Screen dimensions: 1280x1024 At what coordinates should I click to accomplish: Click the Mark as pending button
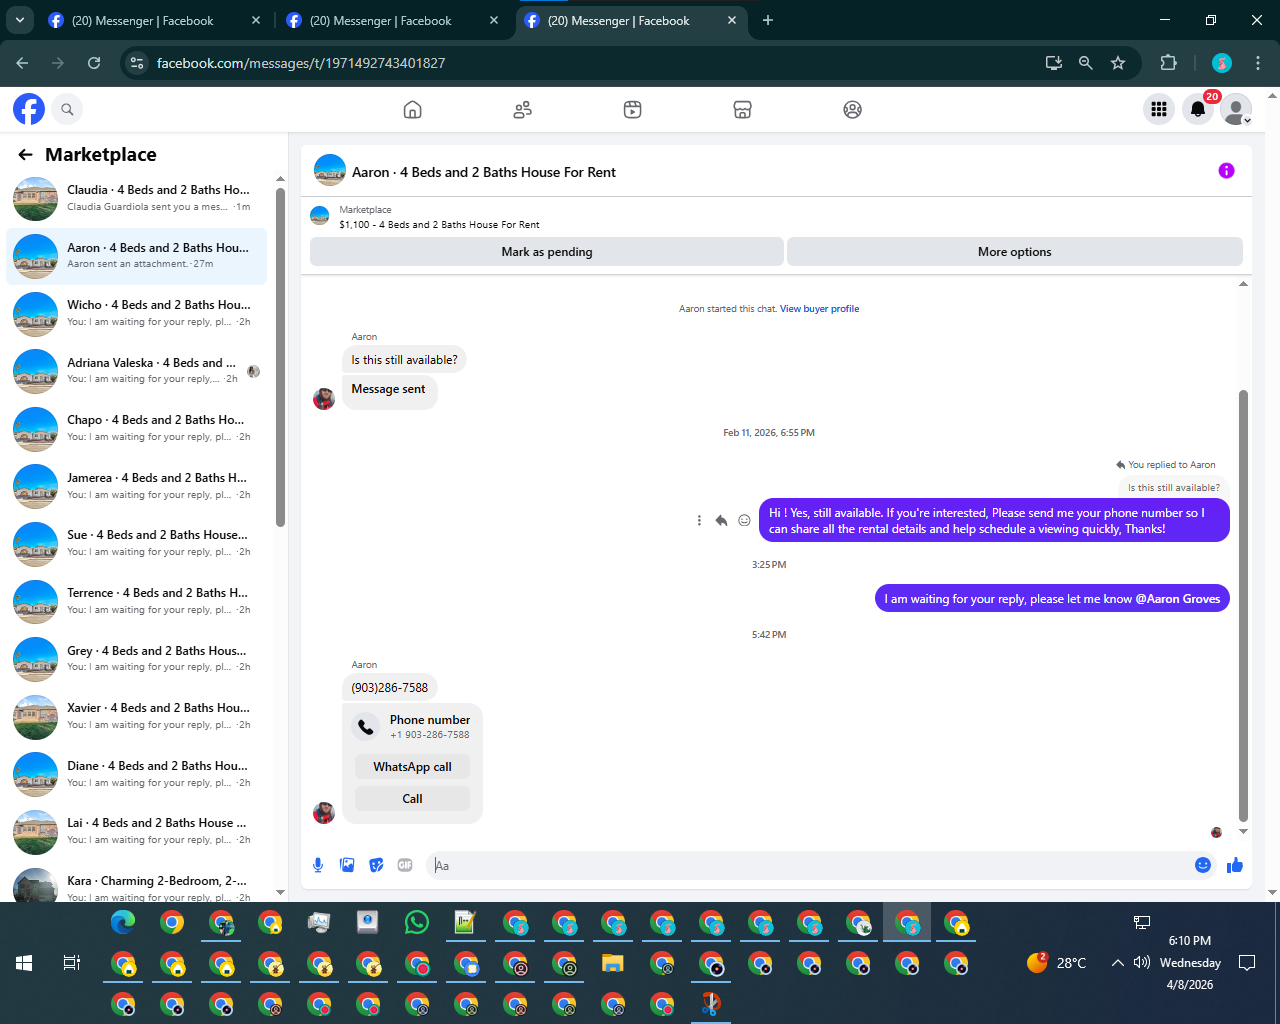click(x=547, y=252)
